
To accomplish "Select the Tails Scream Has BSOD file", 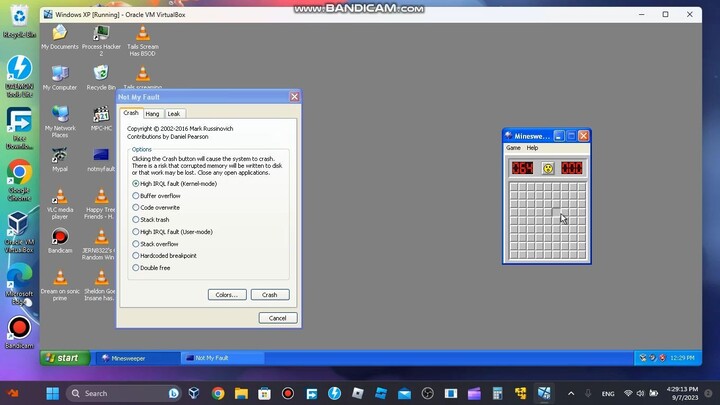I will tap(142, 40).
